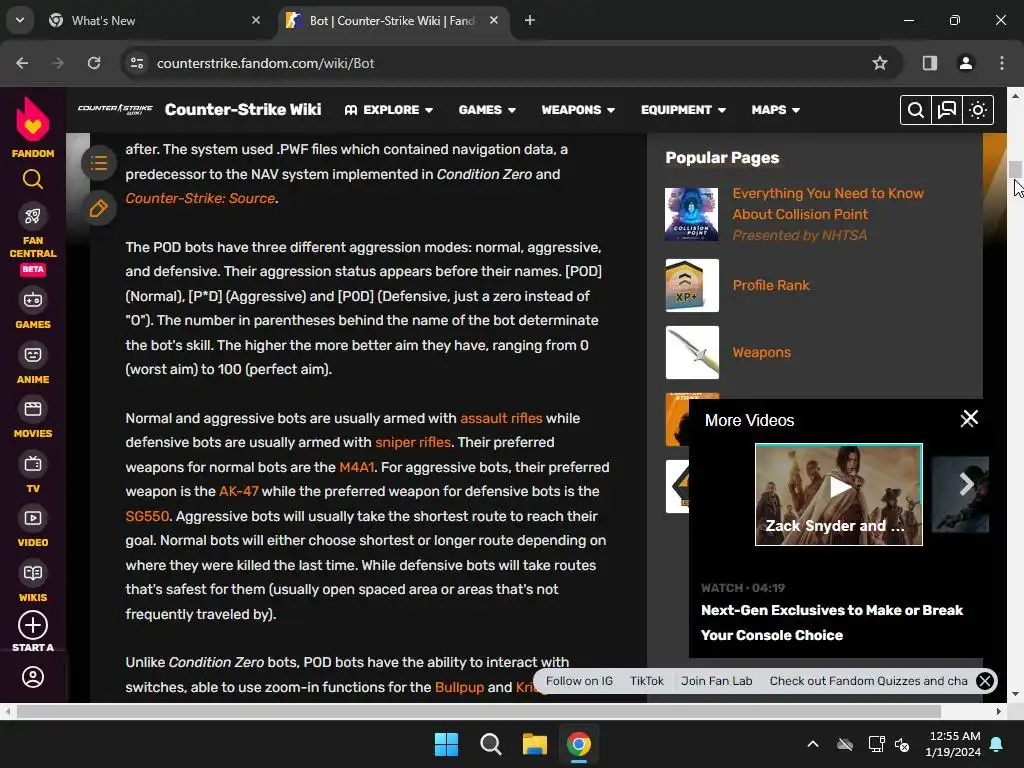Open the Wikis book icon
The image size is (1024, 768).
coord(33,573)
